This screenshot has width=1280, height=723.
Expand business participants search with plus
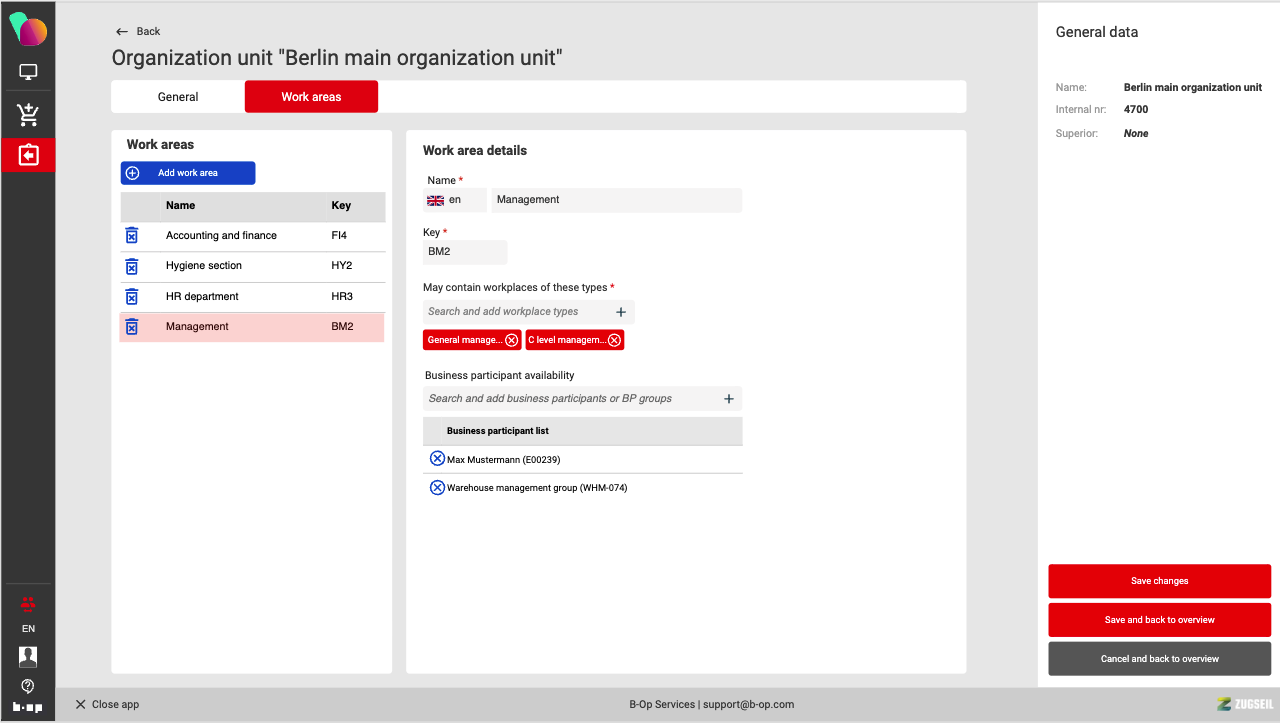pyautogui.click(x=729, y=399)
